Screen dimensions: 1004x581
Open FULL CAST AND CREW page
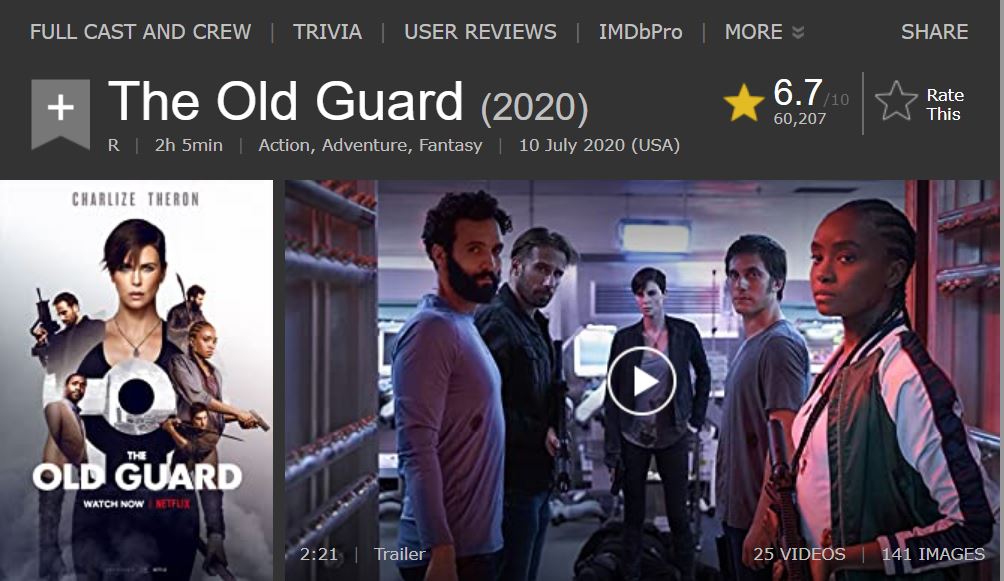(x=141, y=32)
